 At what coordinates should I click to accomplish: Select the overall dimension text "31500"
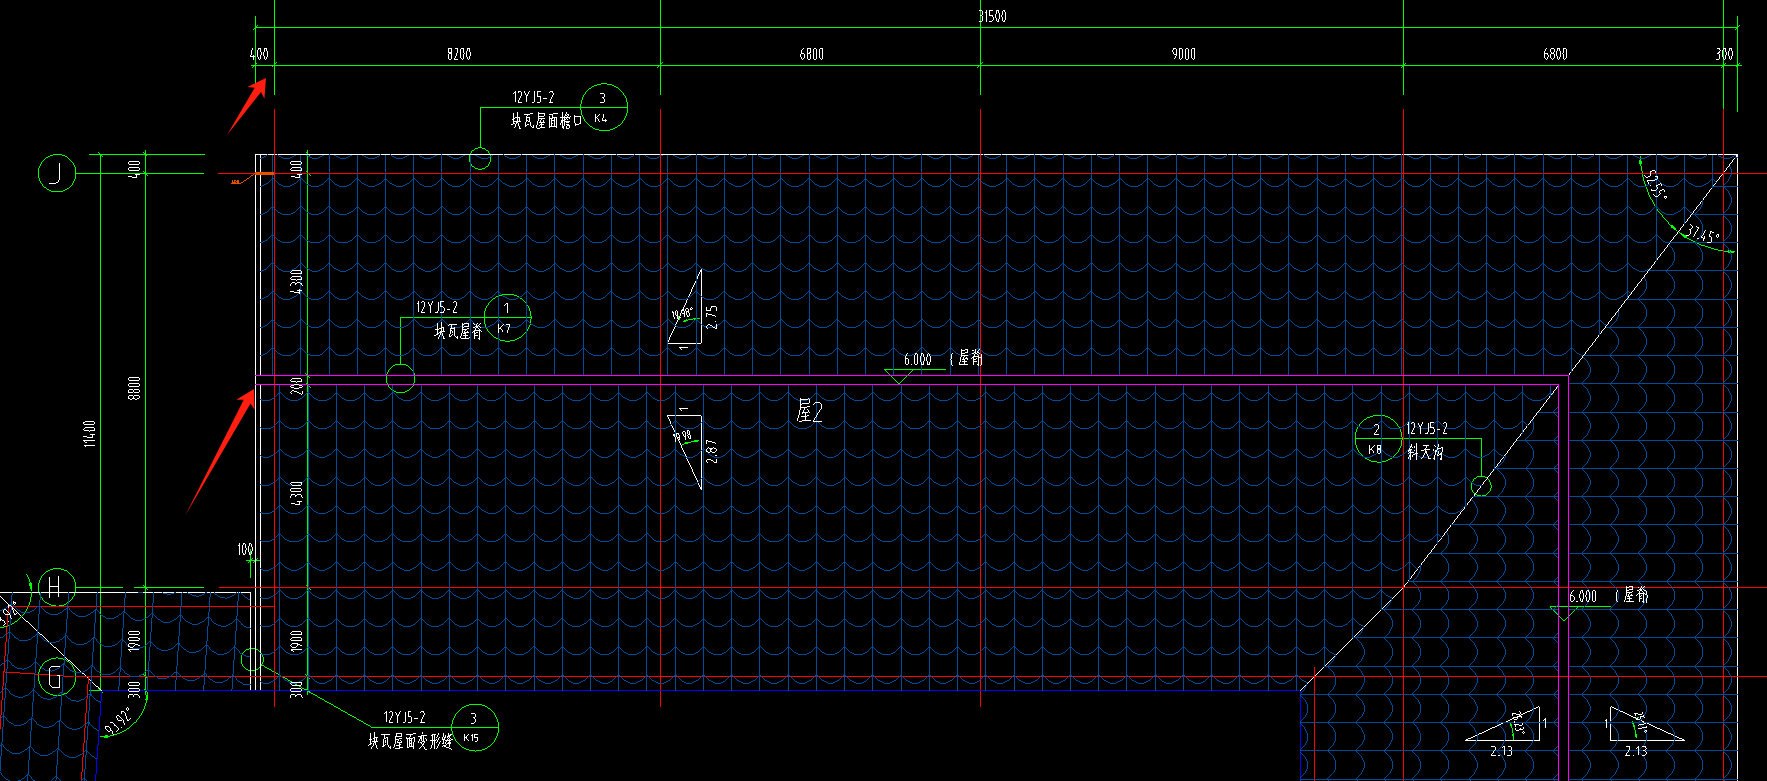click(992, 16)
